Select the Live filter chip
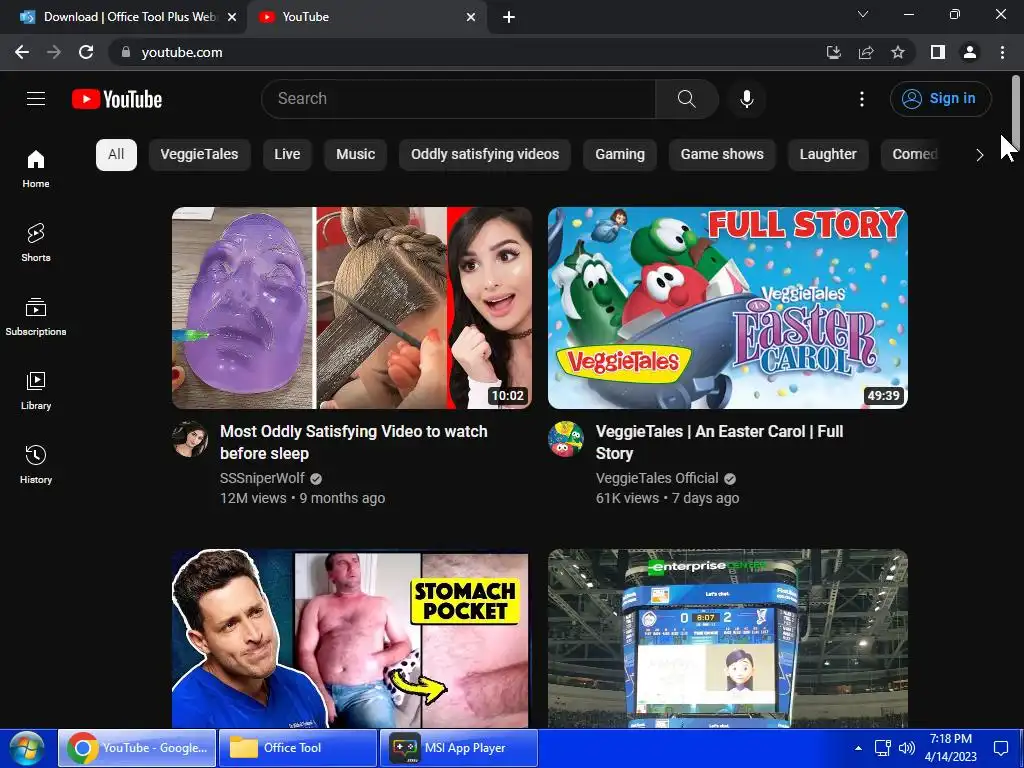1024x768 pixels. pos(287,155)
